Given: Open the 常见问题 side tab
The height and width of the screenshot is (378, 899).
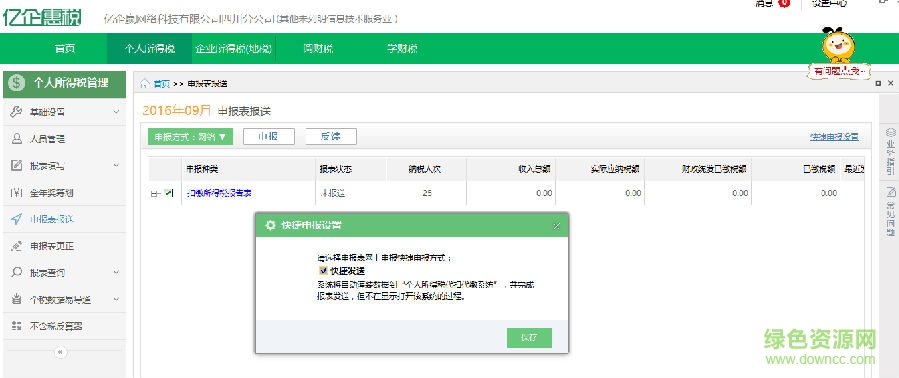Looking at the screenshot, I should [x=890, y=211].
